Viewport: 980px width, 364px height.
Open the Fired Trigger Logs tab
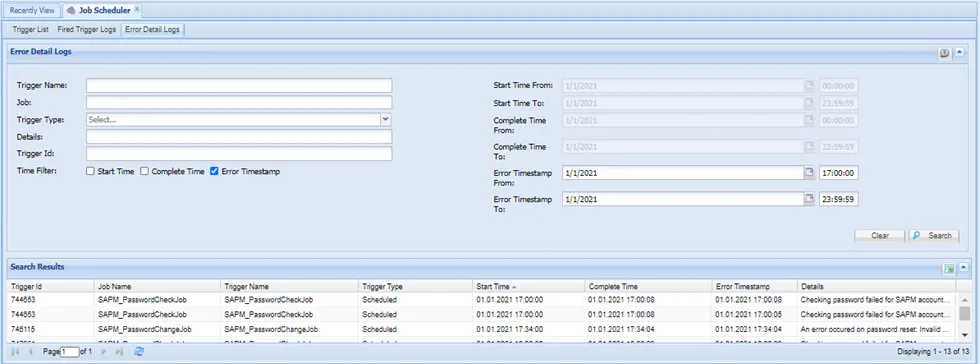(86, 29)
